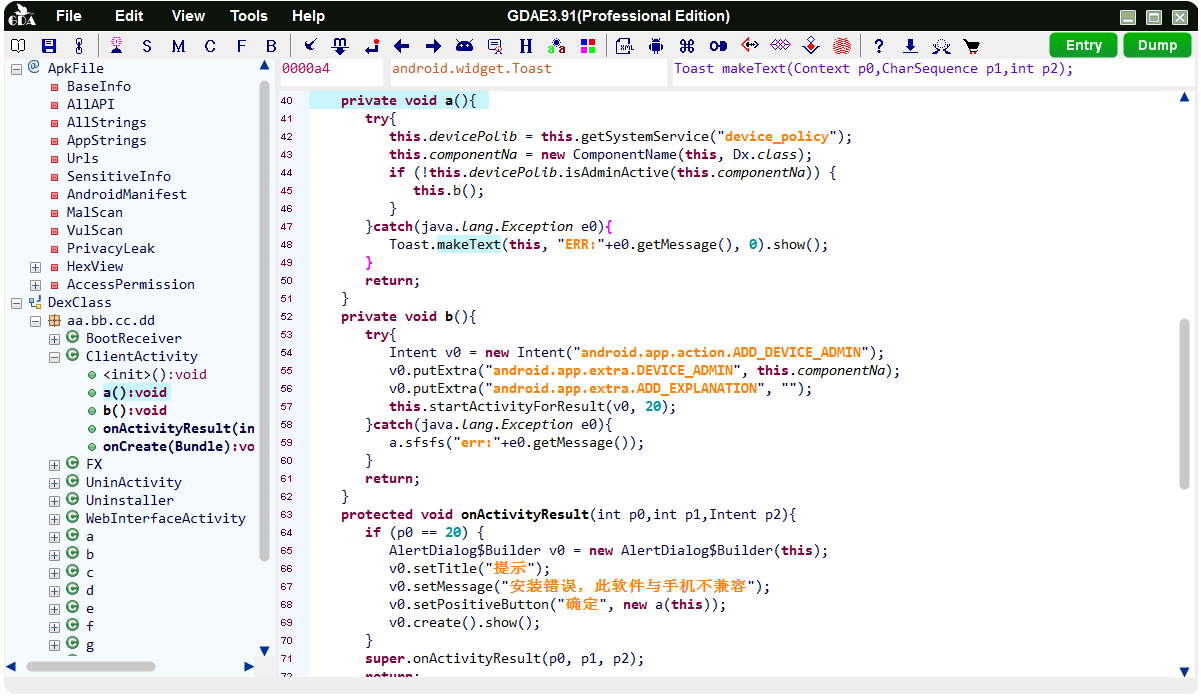
Task: Open the View menu
Action: point(188,16)
